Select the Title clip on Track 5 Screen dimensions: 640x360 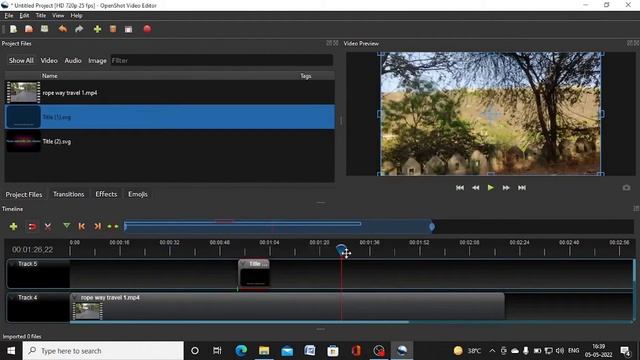point(254,274)
